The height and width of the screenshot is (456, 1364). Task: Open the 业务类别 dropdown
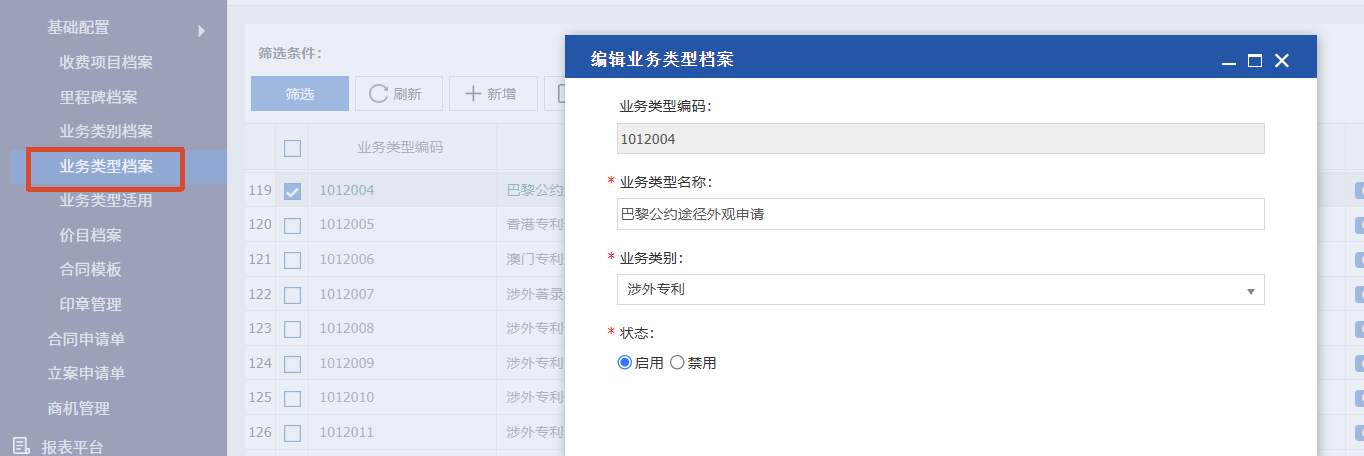941,290
